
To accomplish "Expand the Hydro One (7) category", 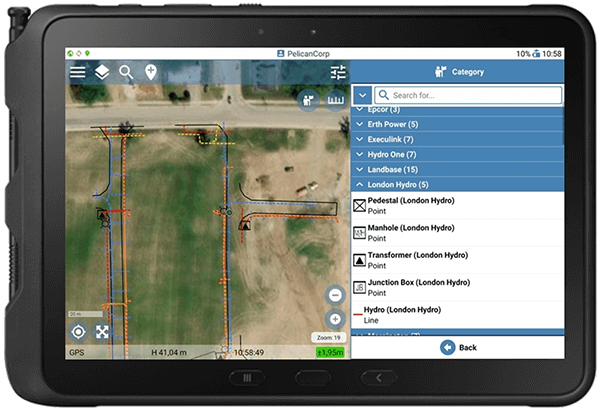I will [x=457, y=155].
